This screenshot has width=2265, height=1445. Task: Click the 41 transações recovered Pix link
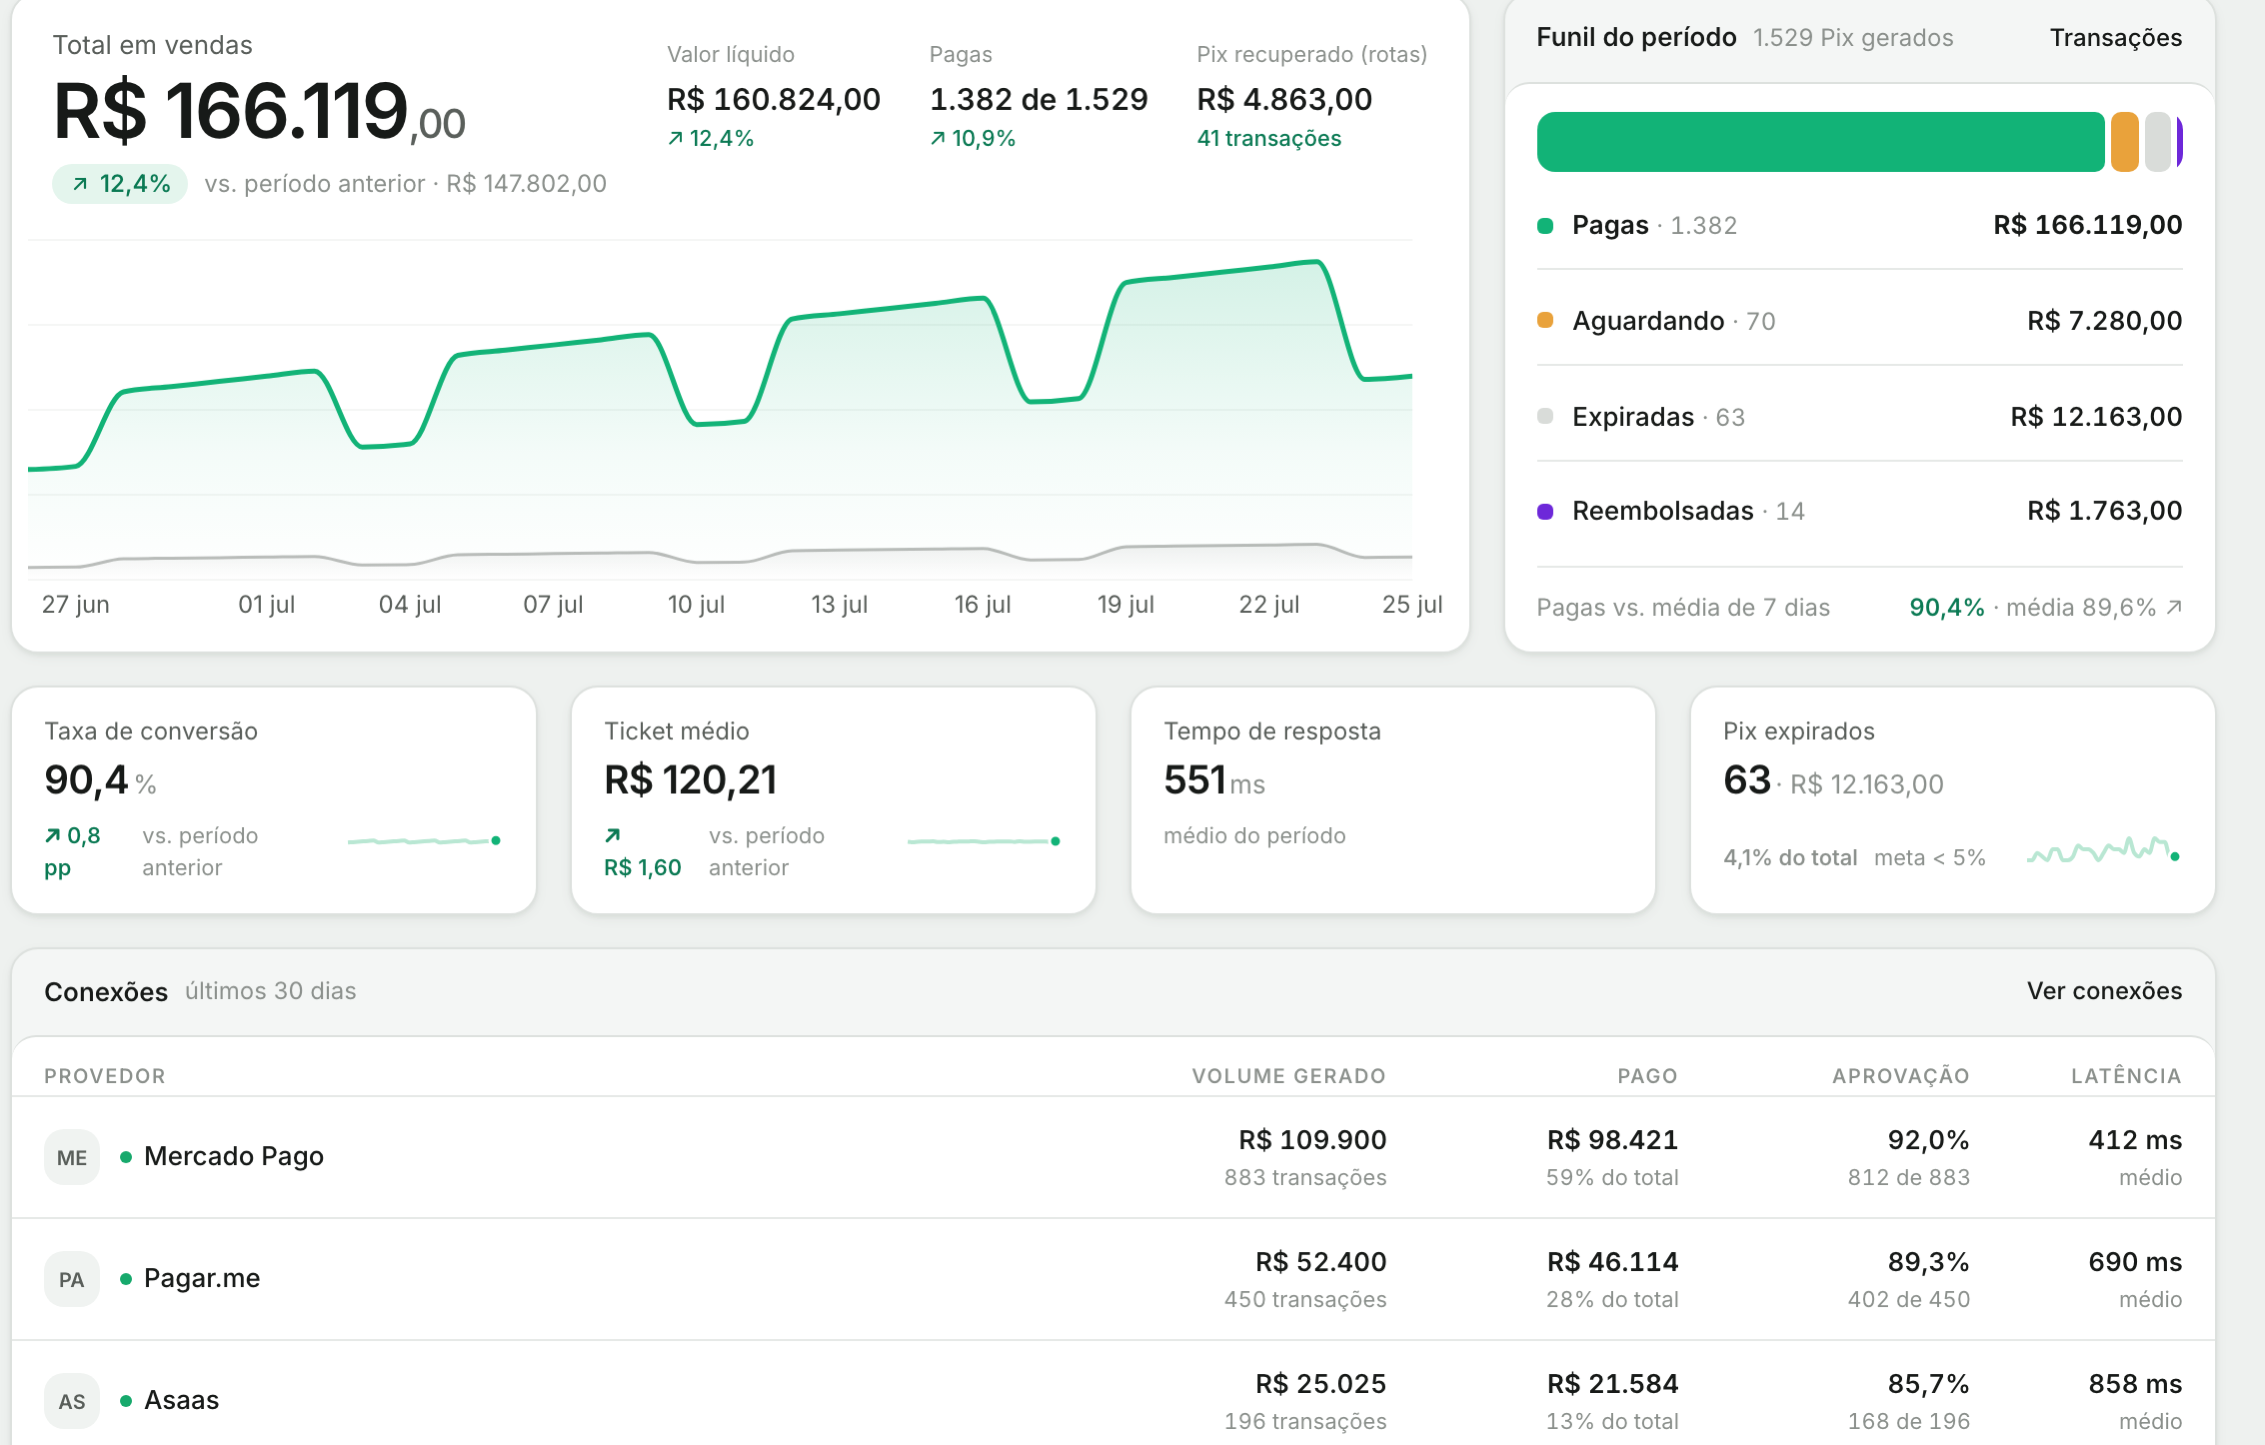tap(1269, 139)
